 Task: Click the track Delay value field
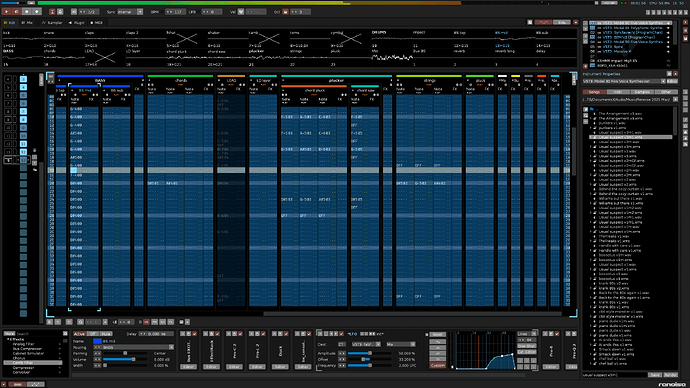click(156, 334)
